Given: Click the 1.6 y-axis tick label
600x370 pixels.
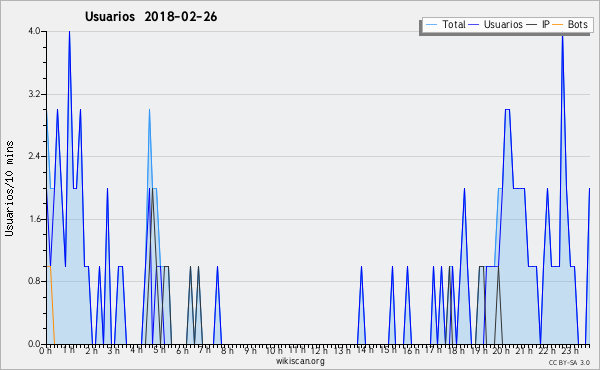Looking at the screenshot, I should (x=34, y=219).
